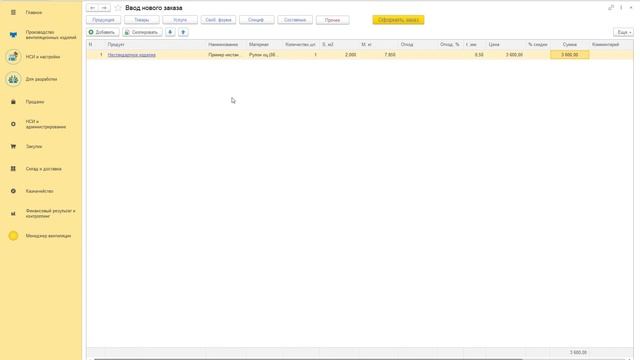
Task: Click the Добавить button
Action: coord(102,32)
